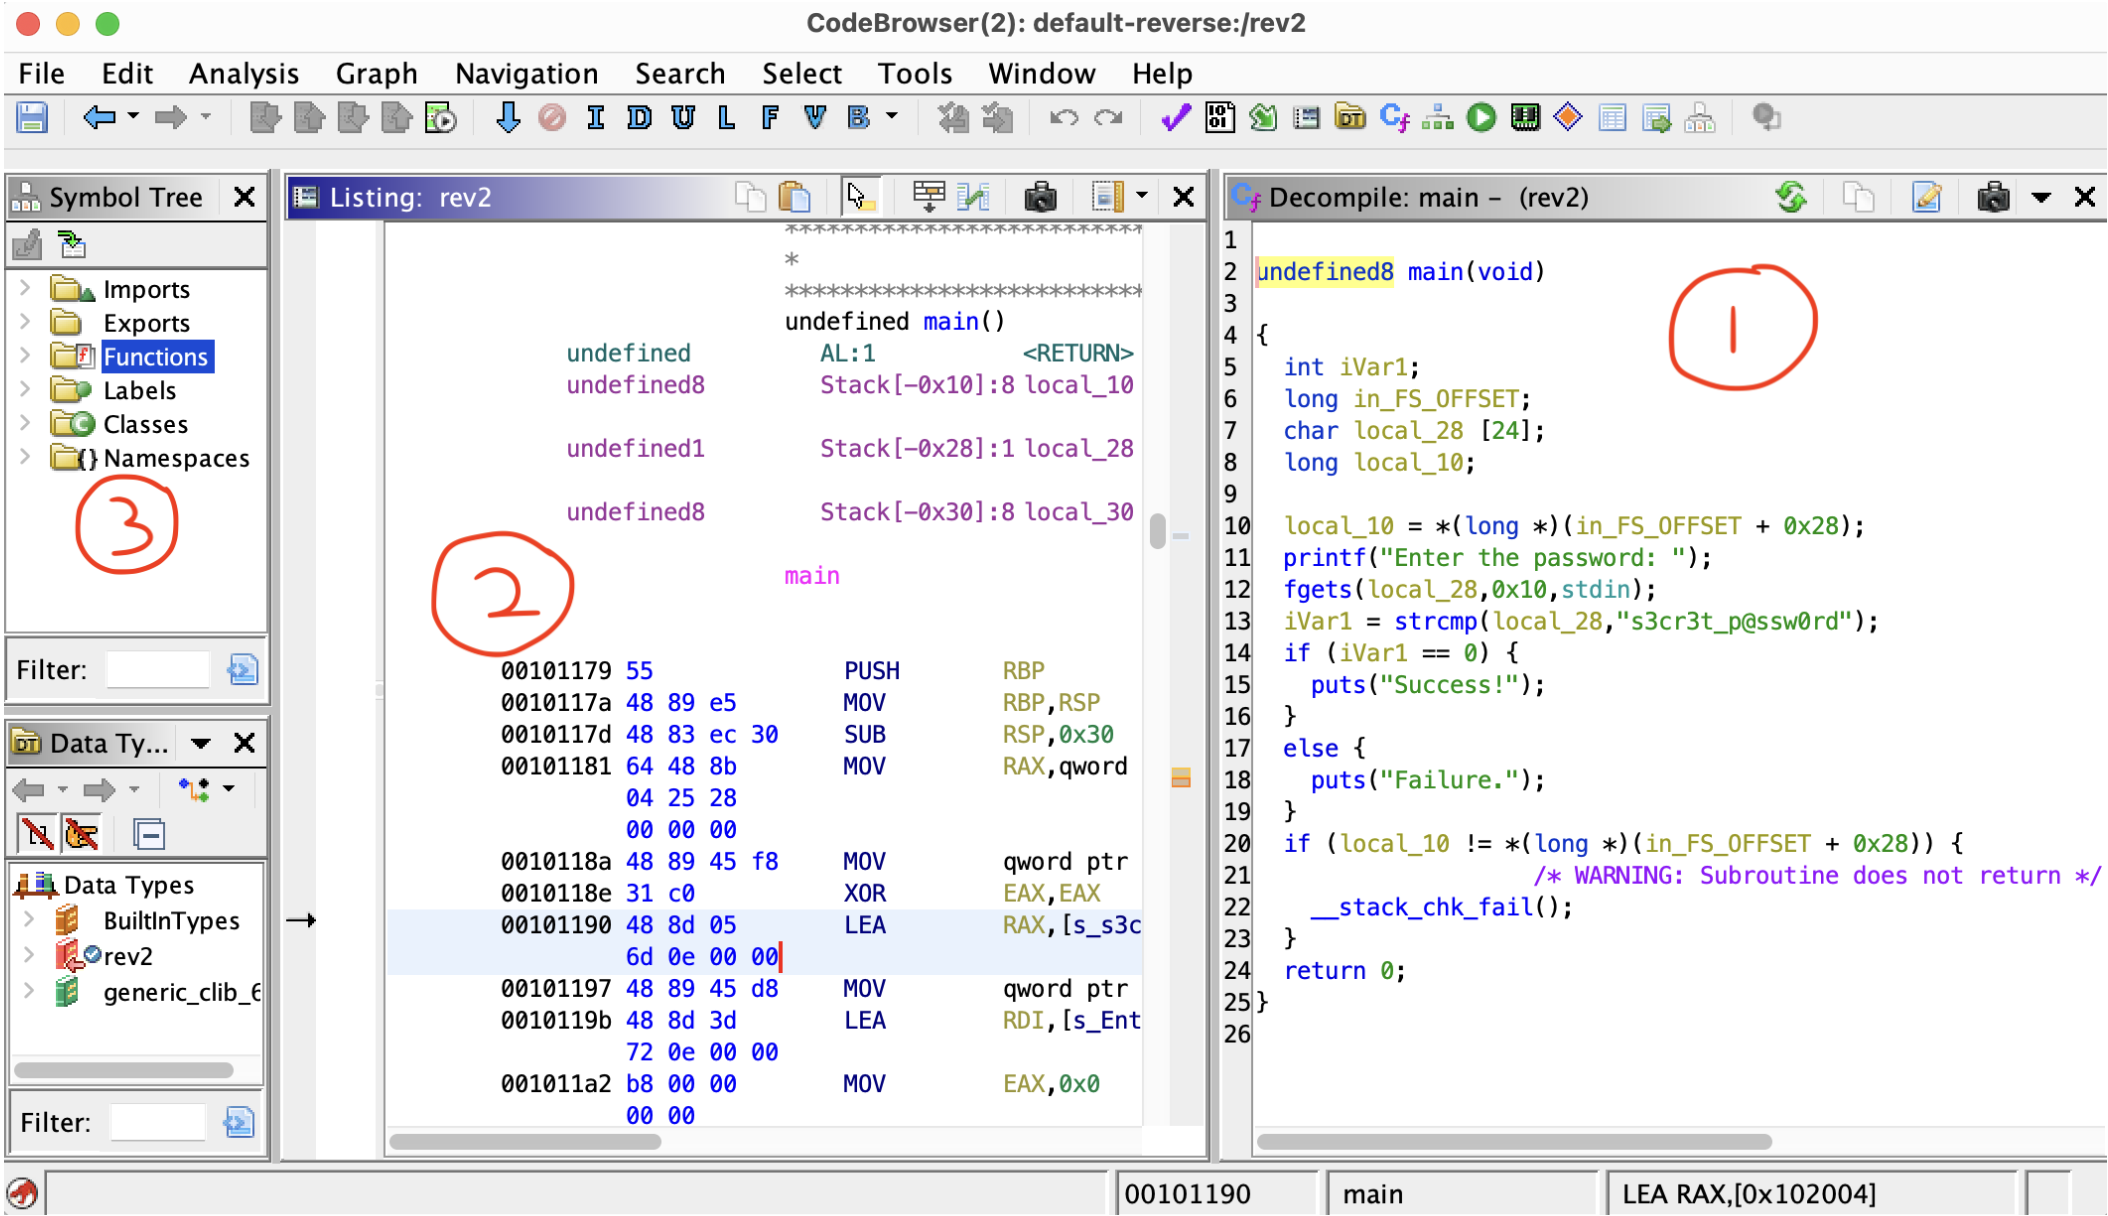Close the Symbol Tree panel
The image size is (2108, 1216).
[244, 196]
